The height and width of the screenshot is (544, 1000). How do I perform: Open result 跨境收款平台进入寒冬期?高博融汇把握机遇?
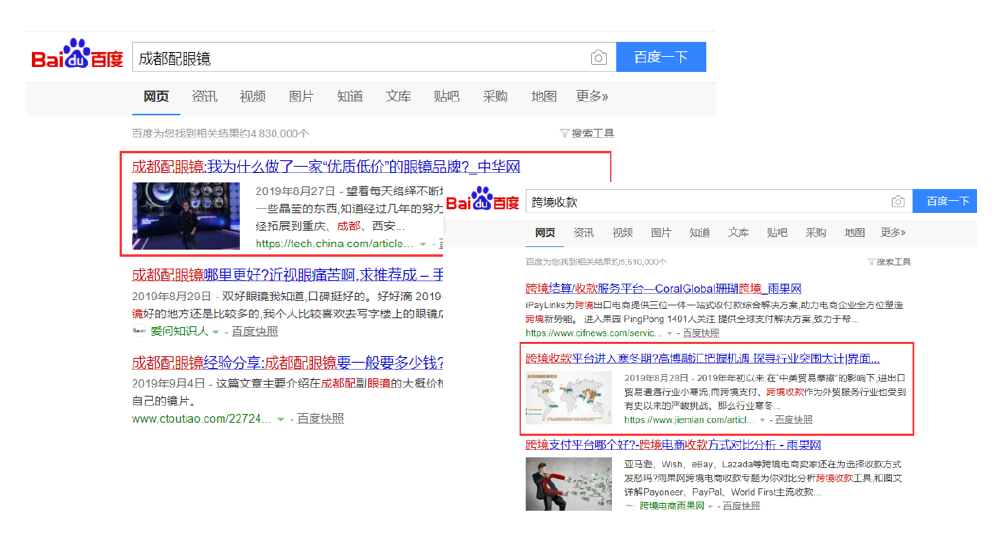tap(703, 358)
